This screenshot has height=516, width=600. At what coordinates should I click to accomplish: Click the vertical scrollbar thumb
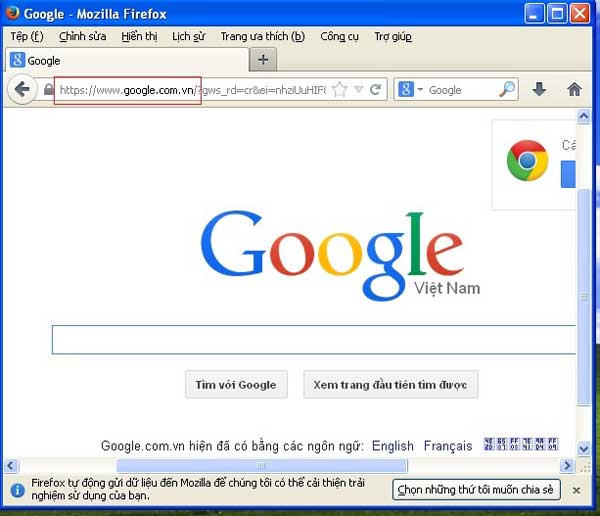pyautogui.click(x=584, y=297)
